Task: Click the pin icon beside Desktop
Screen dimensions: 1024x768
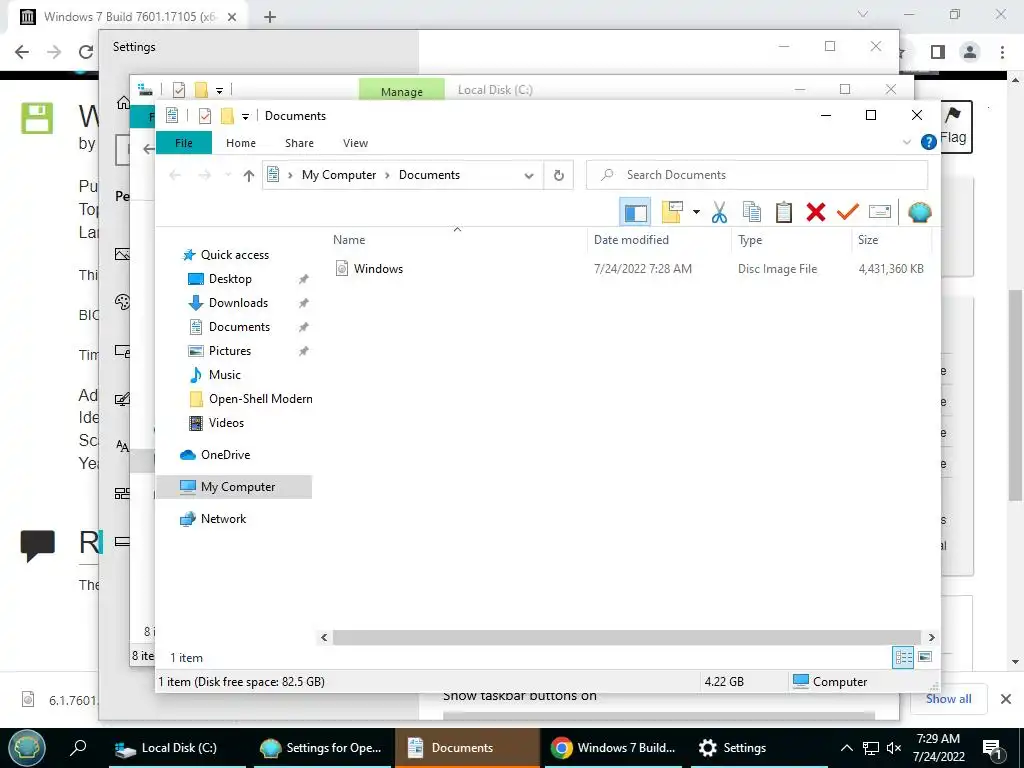Action: [x=303, y=280]
